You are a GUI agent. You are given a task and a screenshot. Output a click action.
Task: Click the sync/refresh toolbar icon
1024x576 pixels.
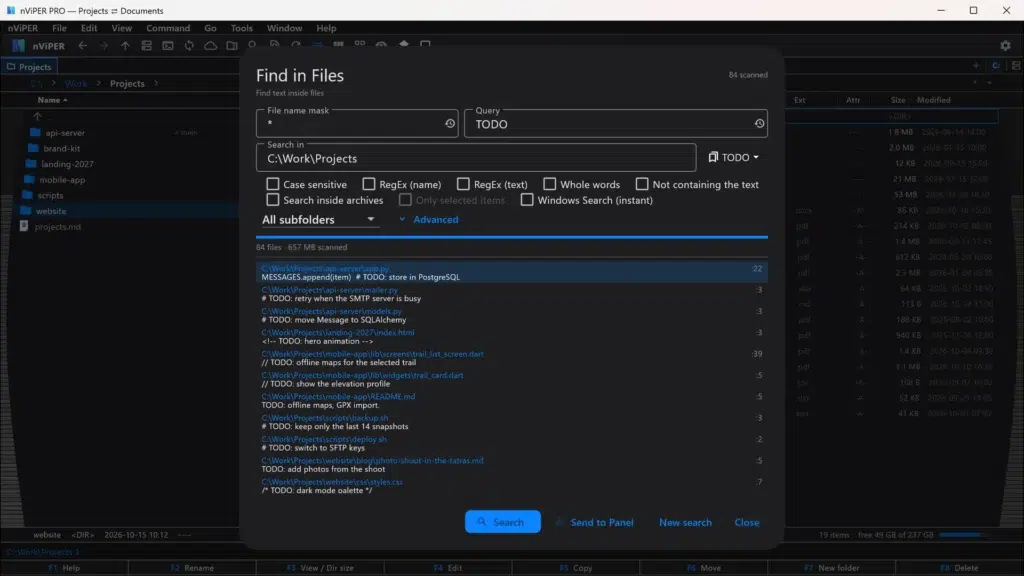pos(189,46)
